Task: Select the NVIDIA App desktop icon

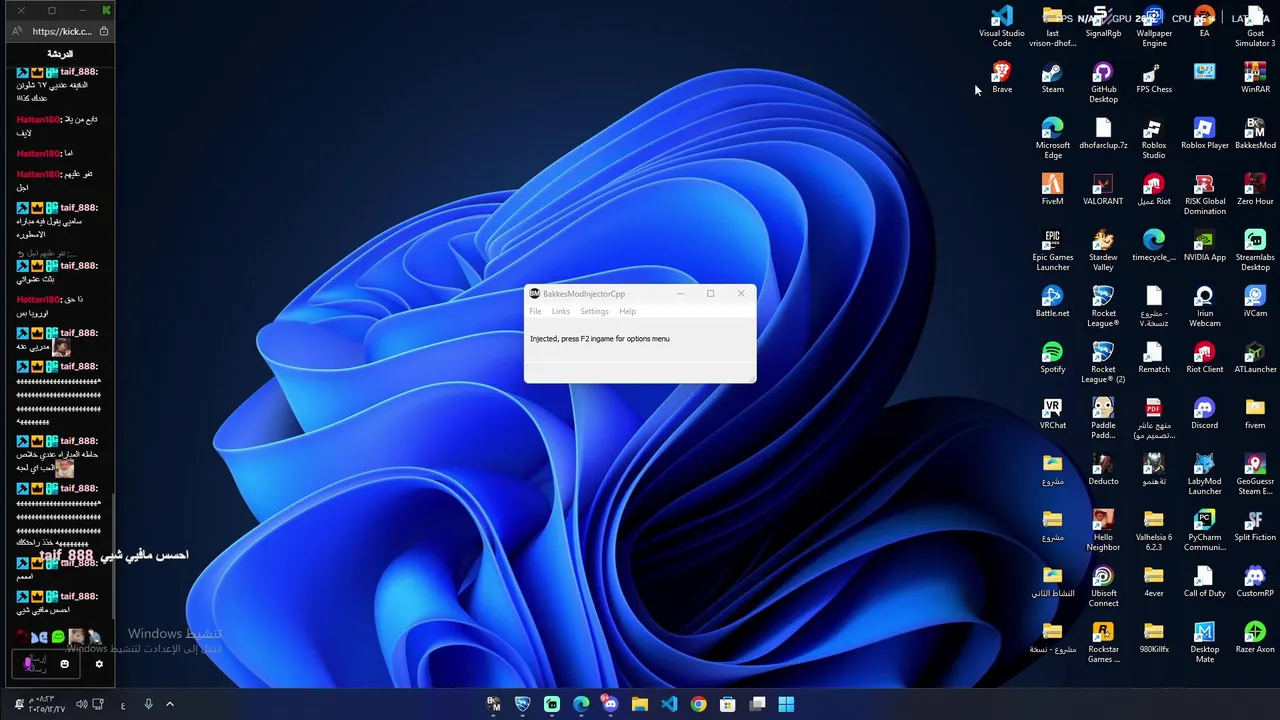Action: pyautogui.click(x=1205, y=245)
